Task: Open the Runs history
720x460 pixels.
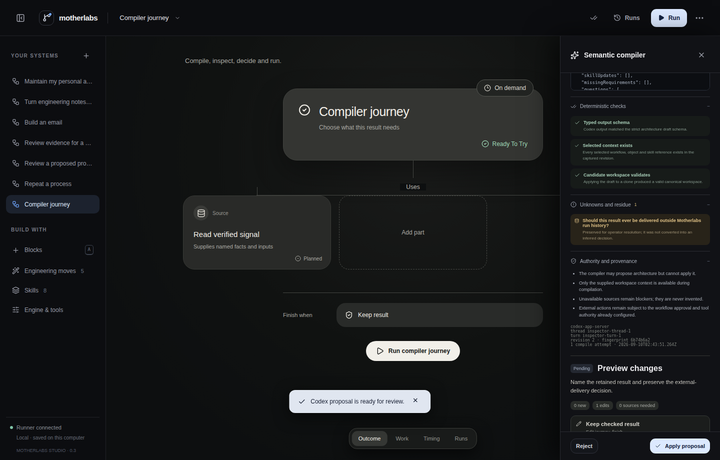Action: [627, 18]
